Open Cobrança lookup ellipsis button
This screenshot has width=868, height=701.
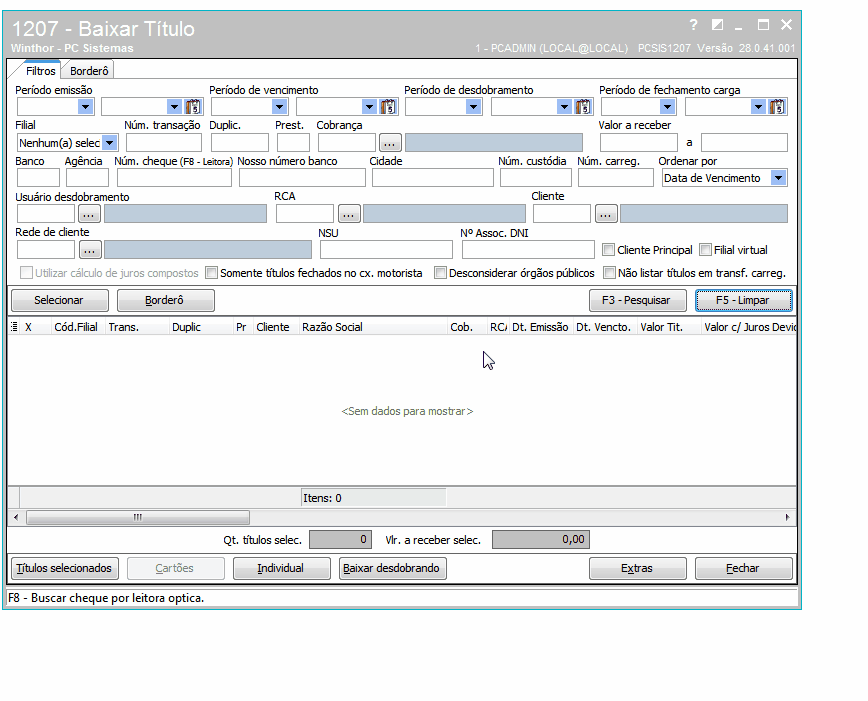click(390, 143)
